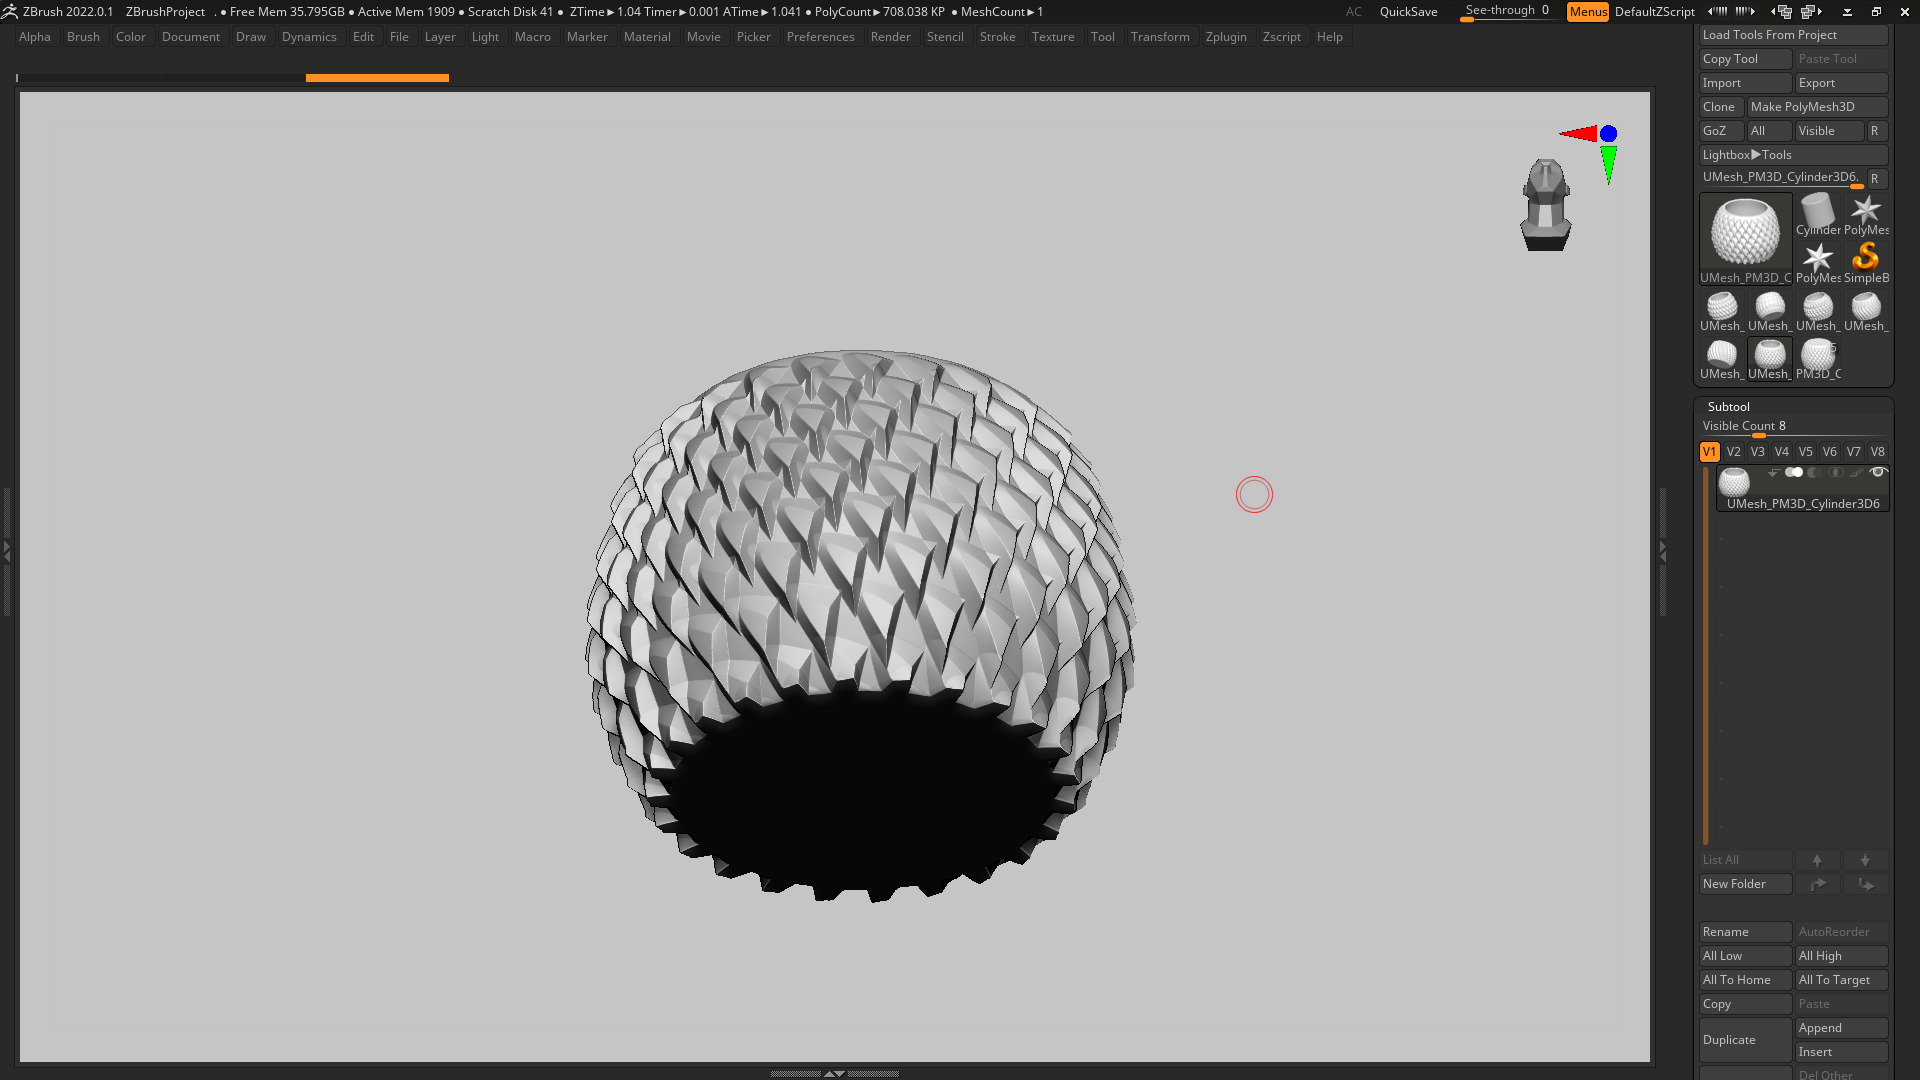This screenshot has width=1920, height=1080.
Task: Click the Rename subtool button
Action: pos(1745,932)
